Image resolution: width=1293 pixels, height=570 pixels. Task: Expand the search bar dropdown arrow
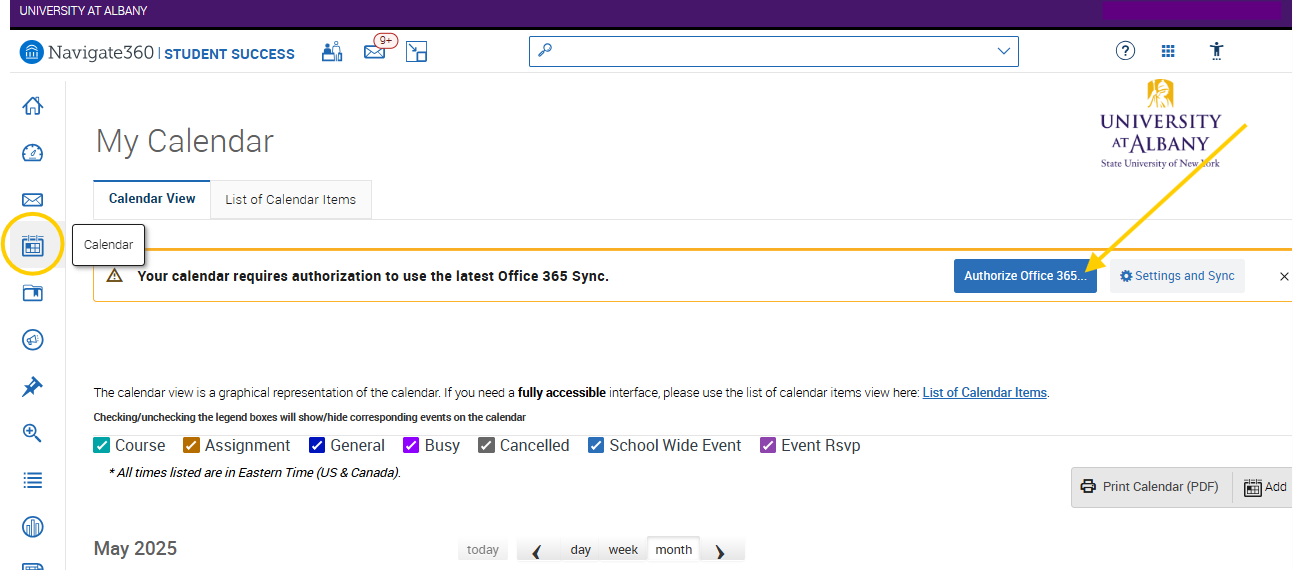click(x=1004, y=52)
